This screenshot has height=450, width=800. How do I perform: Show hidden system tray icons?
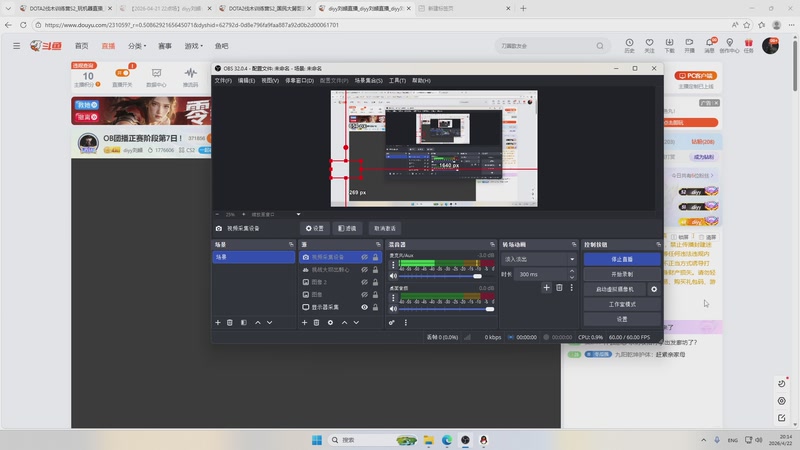704,440
